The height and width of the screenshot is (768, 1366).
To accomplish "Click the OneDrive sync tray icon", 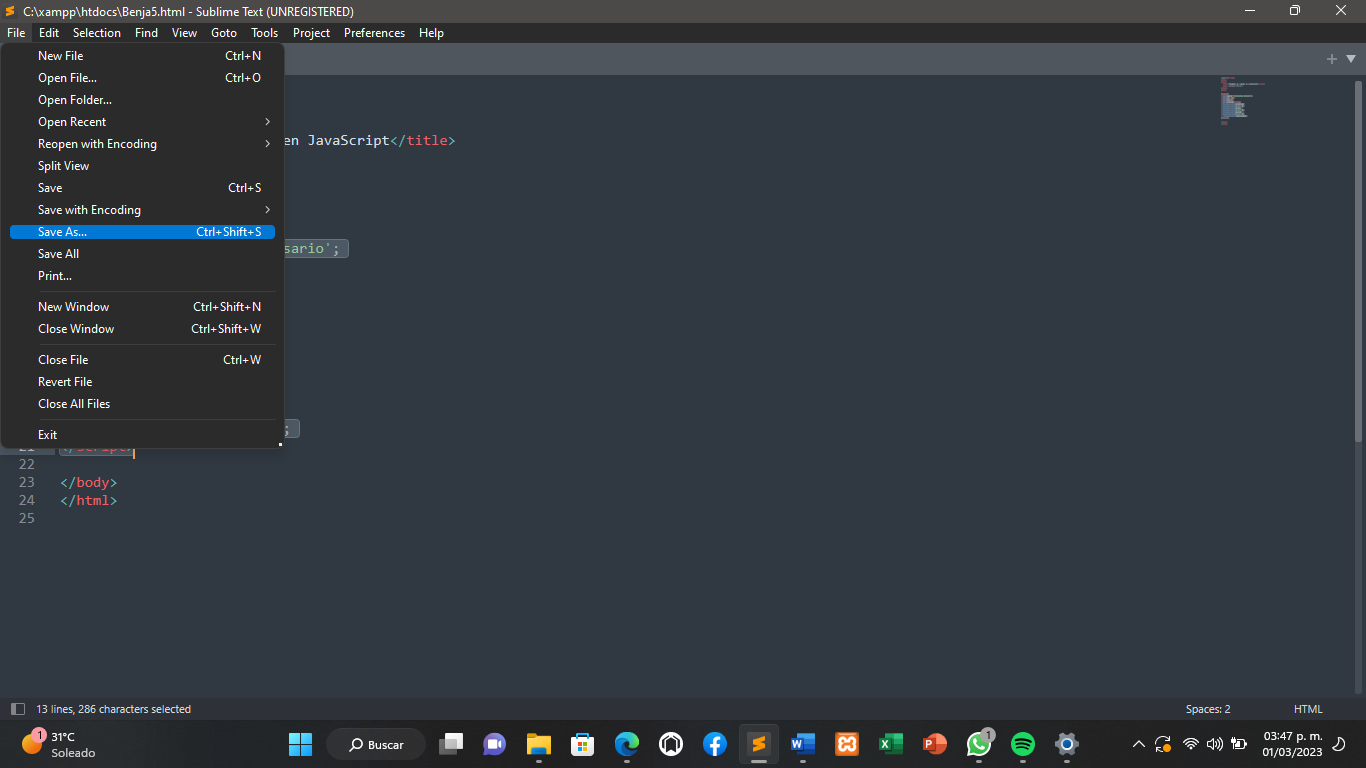I will click(1163, 744).
